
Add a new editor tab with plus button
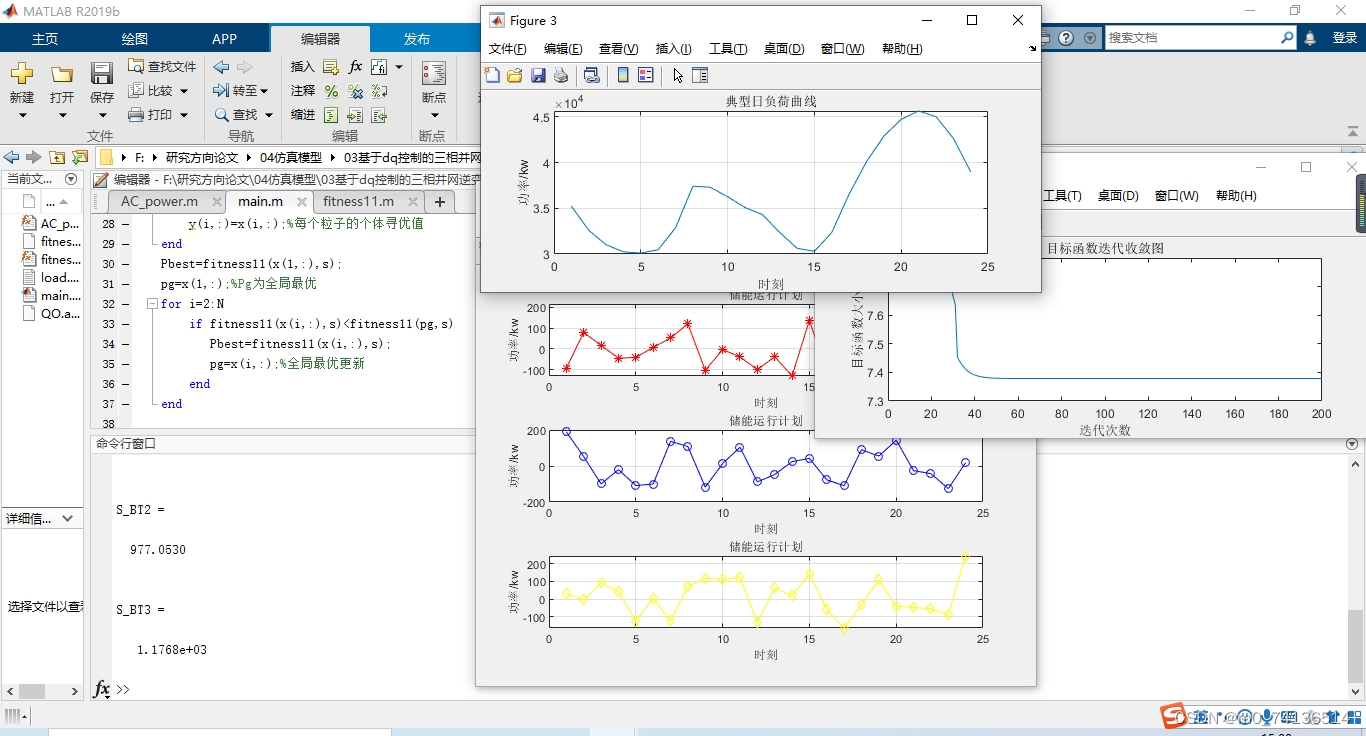tap(439, 201)
